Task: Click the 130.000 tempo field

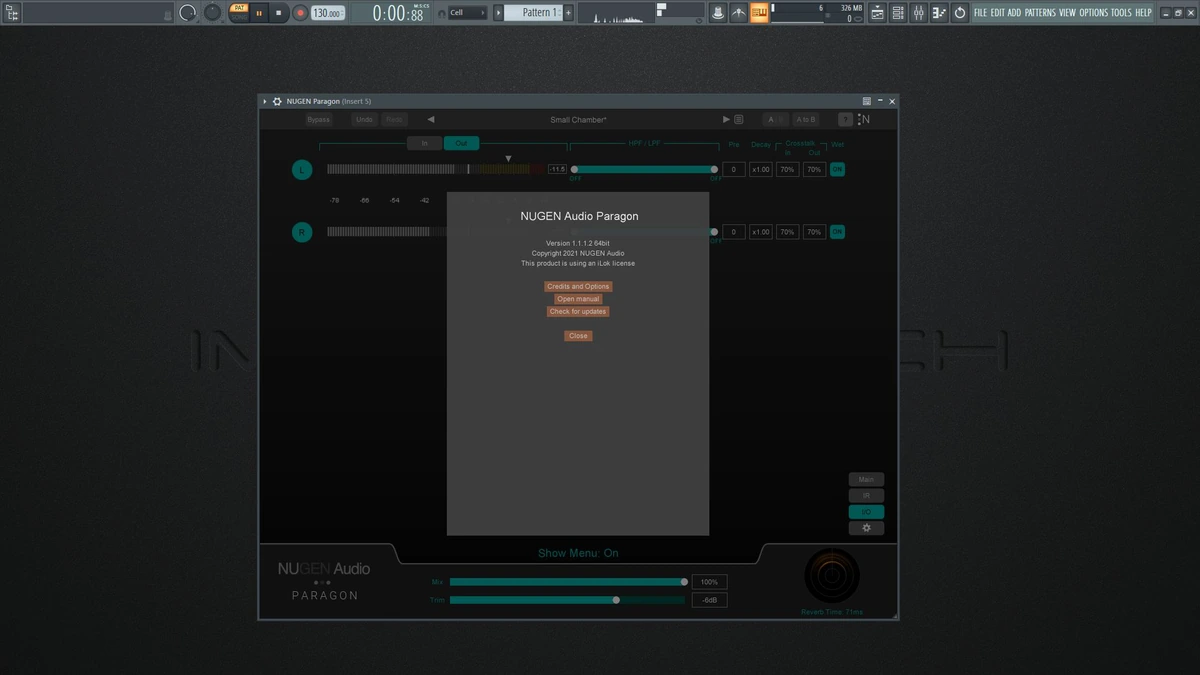Action: pyautogui.click(x=326, y=13)
